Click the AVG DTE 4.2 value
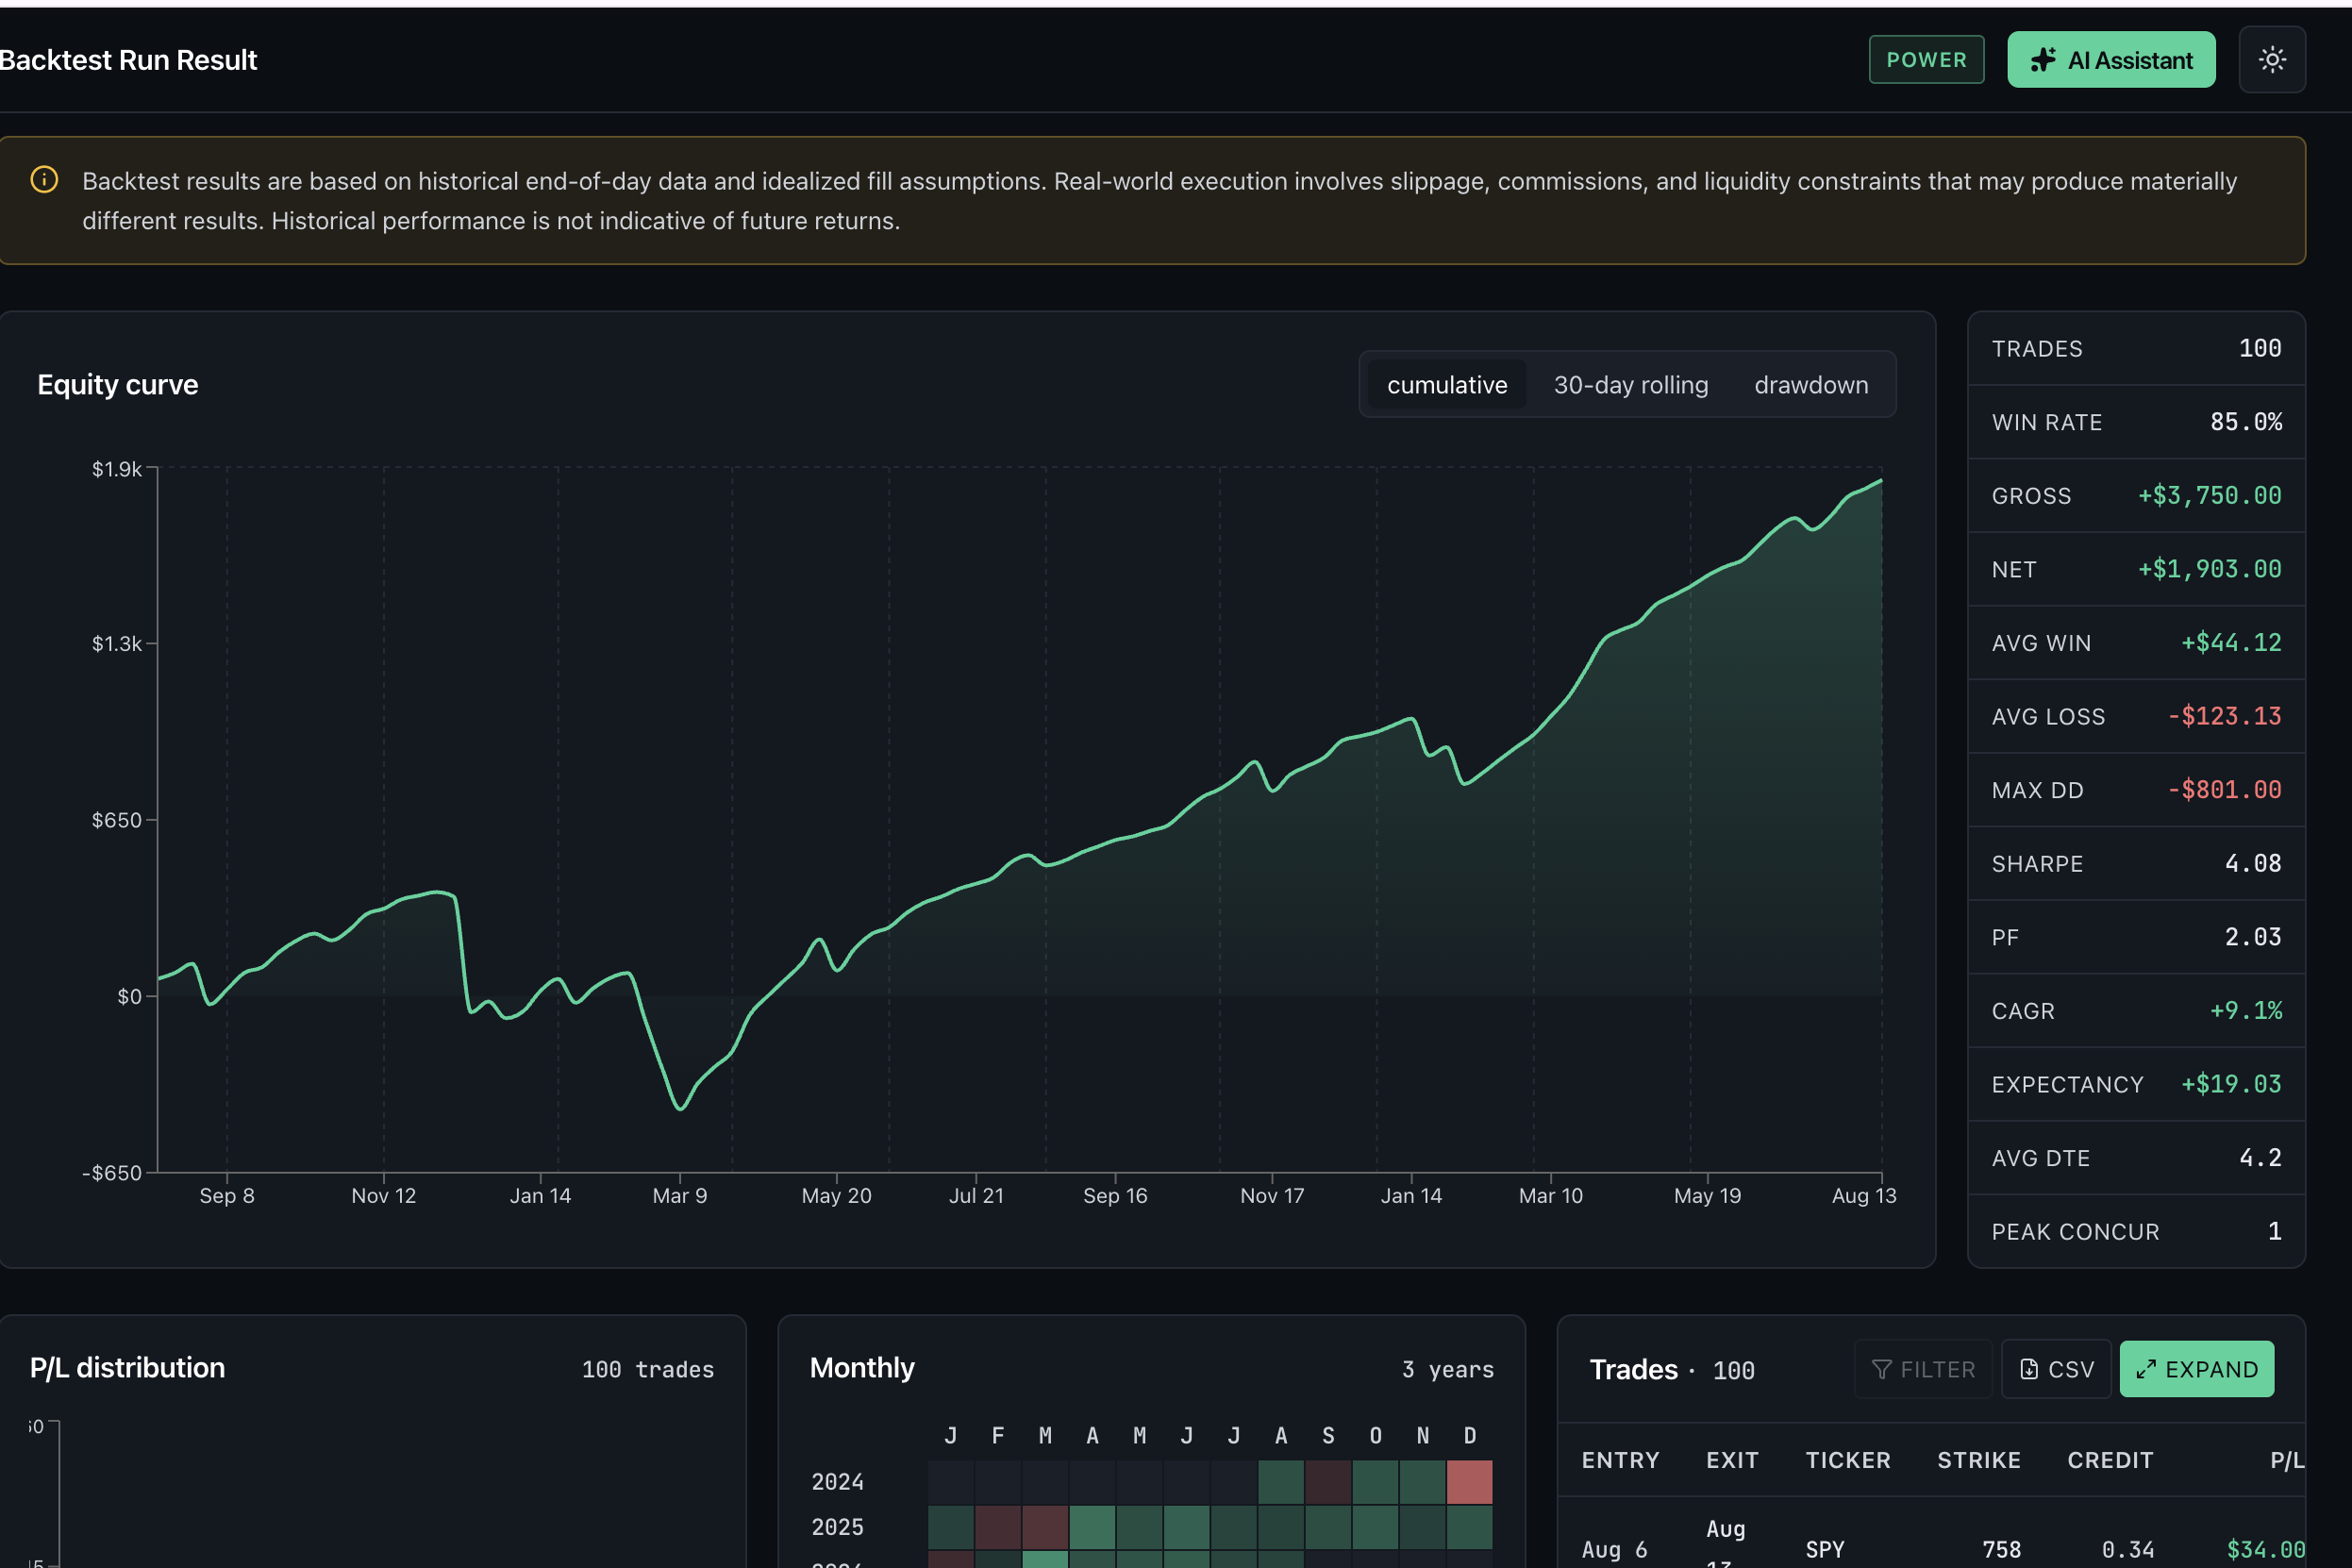 pos(2260,1157)
